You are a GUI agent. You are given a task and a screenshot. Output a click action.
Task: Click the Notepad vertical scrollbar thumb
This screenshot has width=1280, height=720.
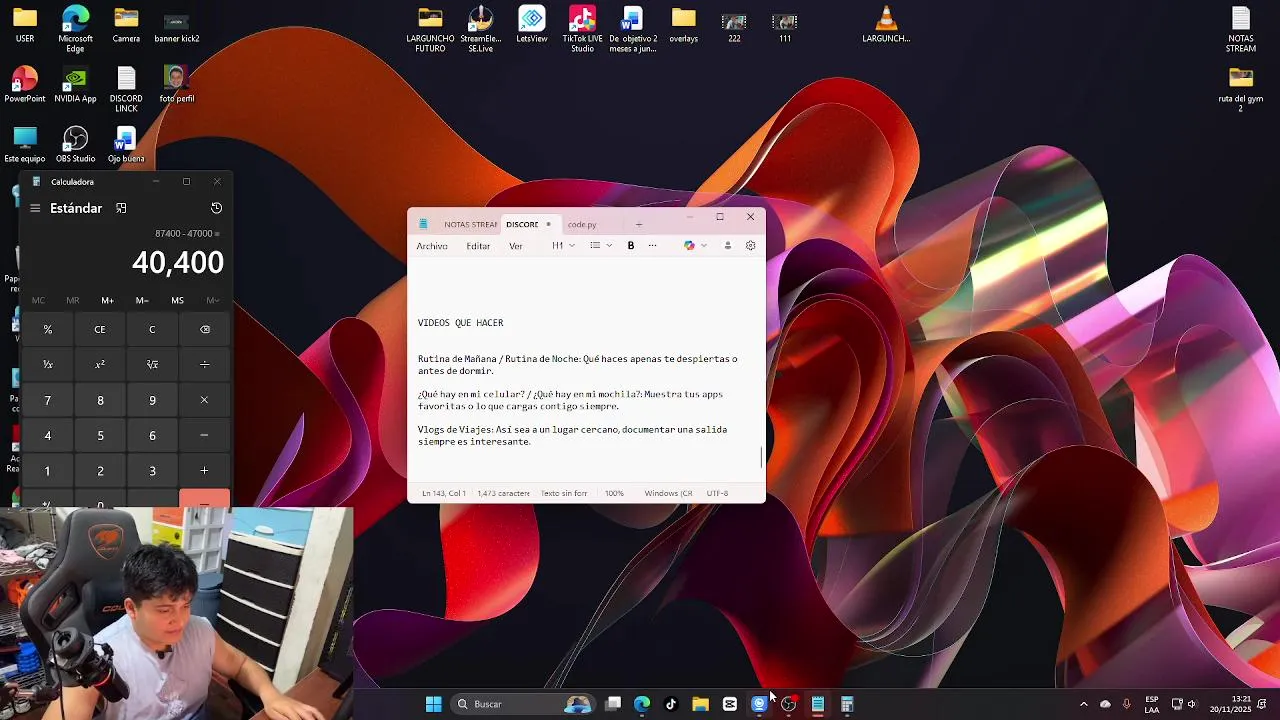pos(762,456)
